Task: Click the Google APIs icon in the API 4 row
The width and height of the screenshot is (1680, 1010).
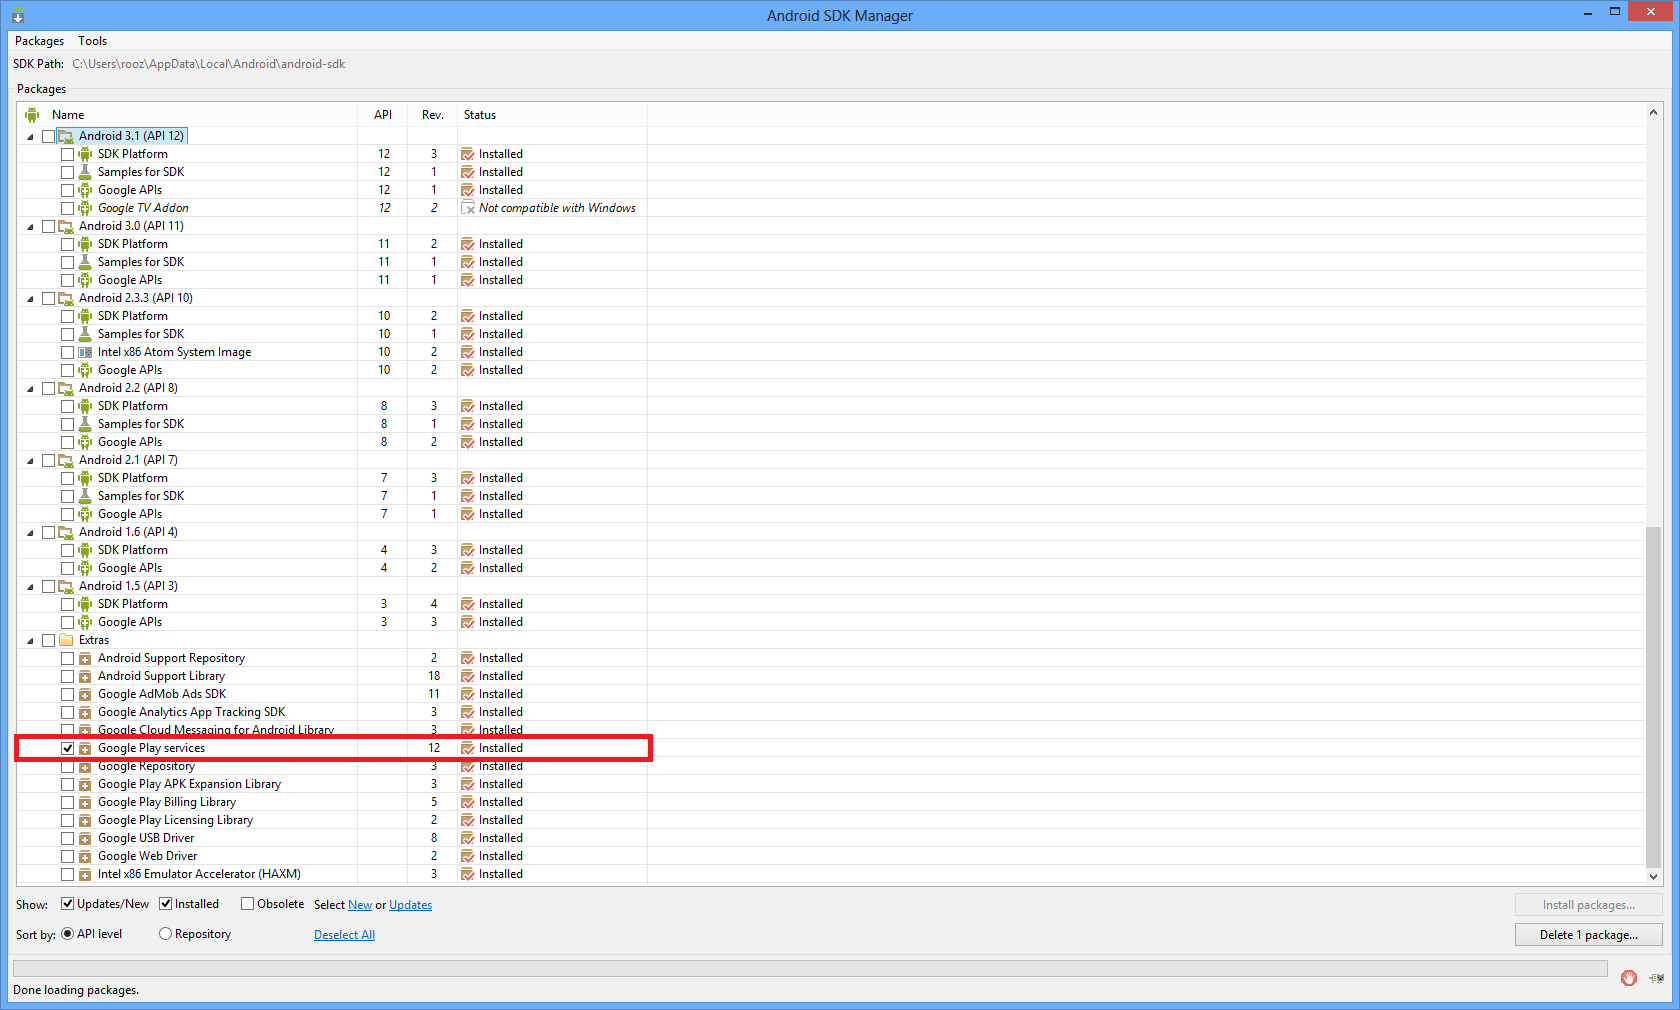Action: pyautogui.click(x=85, y=568)
